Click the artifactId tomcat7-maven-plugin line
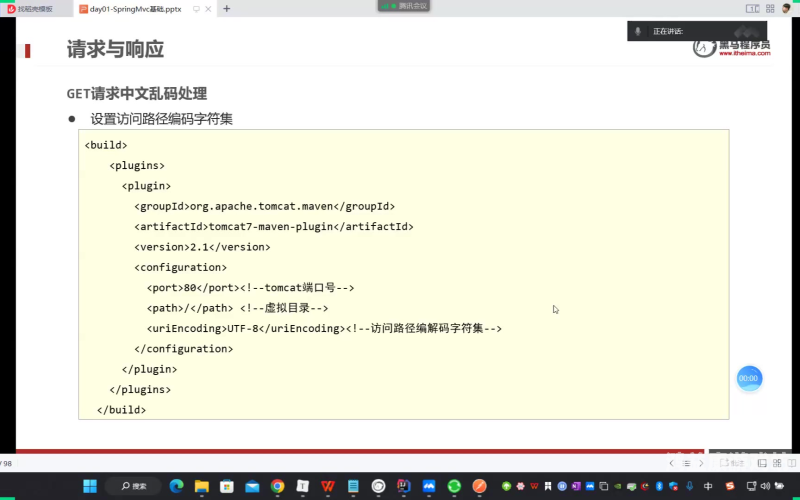Viewport: 800px width, 500px height. (x=274, y=227)
